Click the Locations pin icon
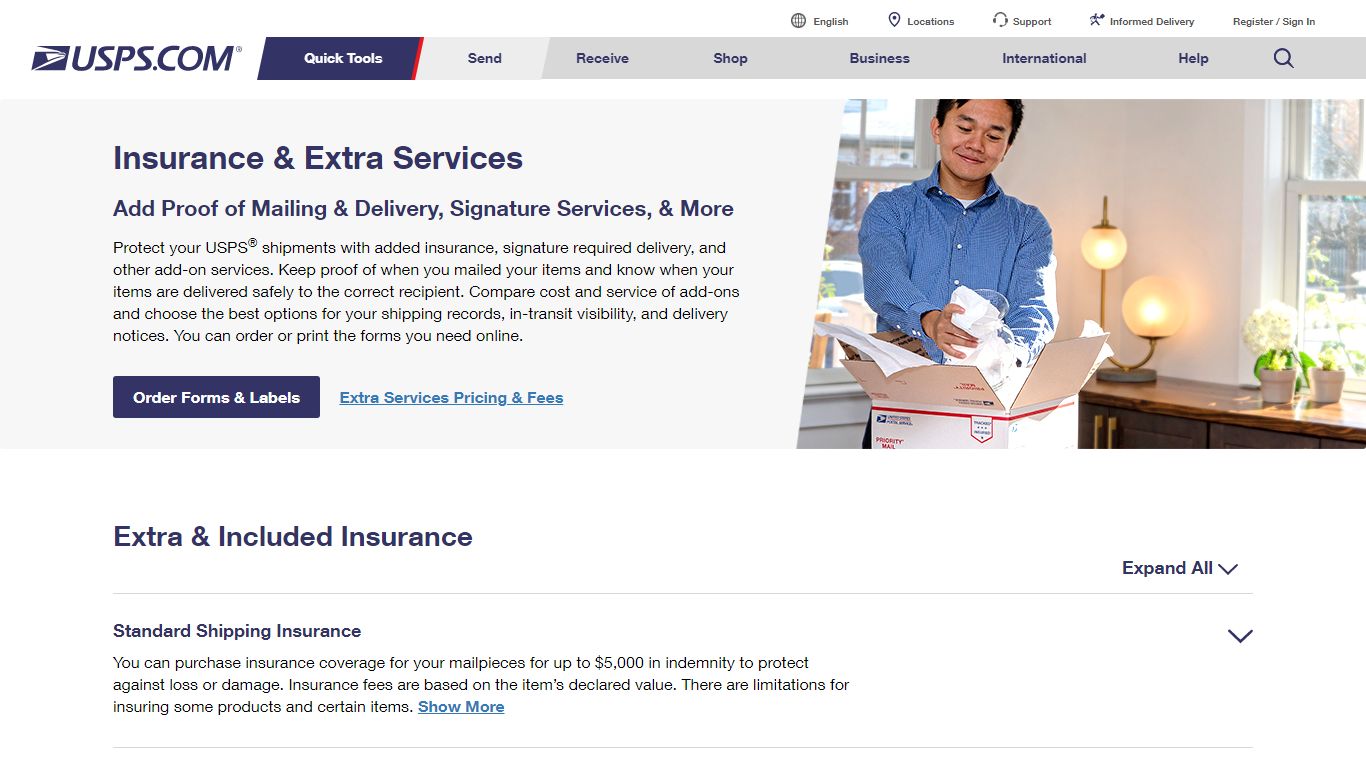Image resolution: width=1366 pixels, height=768 pixels. [x=894, y=20]
